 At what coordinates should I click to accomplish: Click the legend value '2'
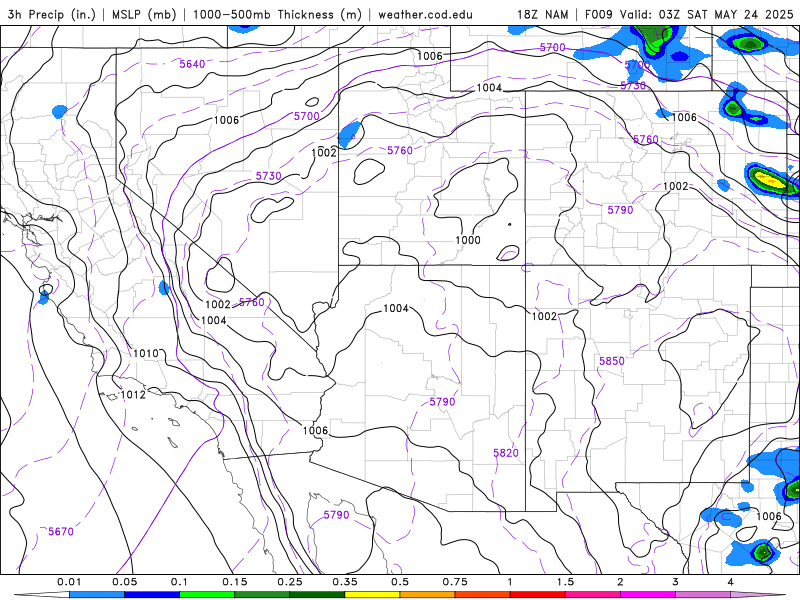[620, 582]
